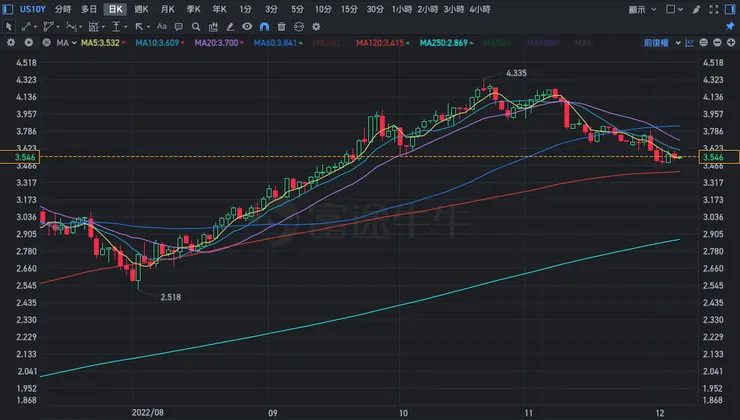Delete drawings with trash can icon
The image size is (740, 420).
coord(282,27)
